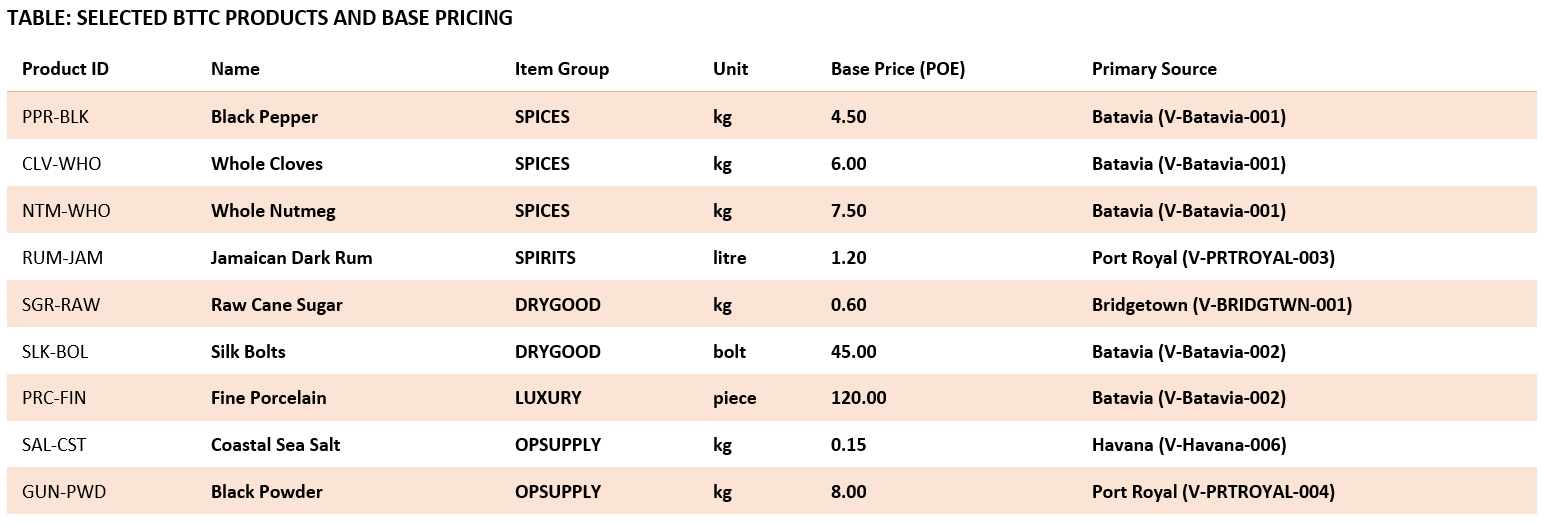
Task: Select the Primary Source column header
Action: pos(1154,69)
